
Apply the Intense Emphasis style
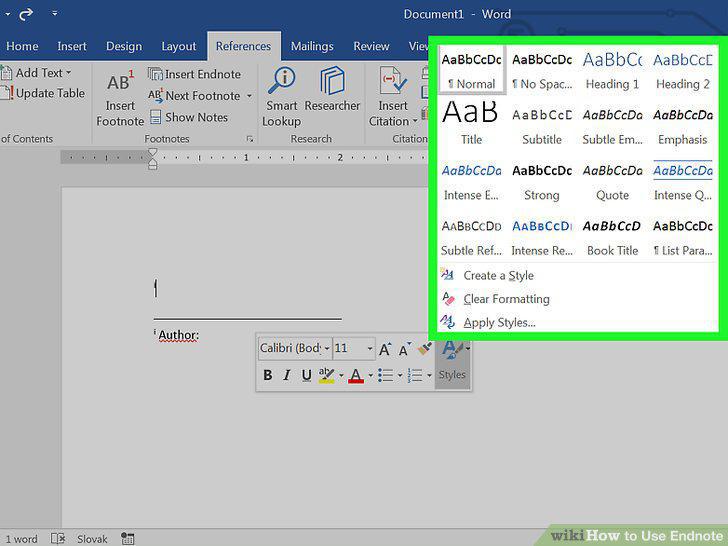click(471, 182)
